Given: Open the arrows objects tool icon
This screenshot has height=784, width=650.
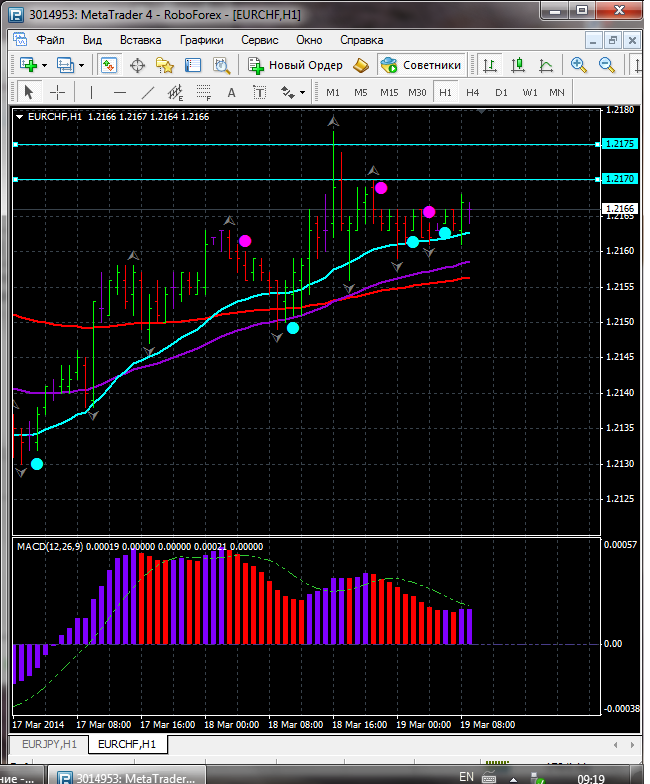Looking at the screenshot, I should click(288, 92).
